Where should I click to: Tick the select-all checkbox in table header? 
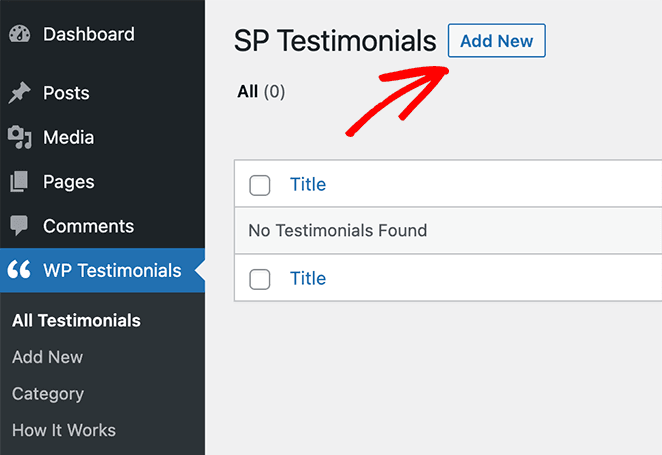pyautogui.click(x=260, y=185)
